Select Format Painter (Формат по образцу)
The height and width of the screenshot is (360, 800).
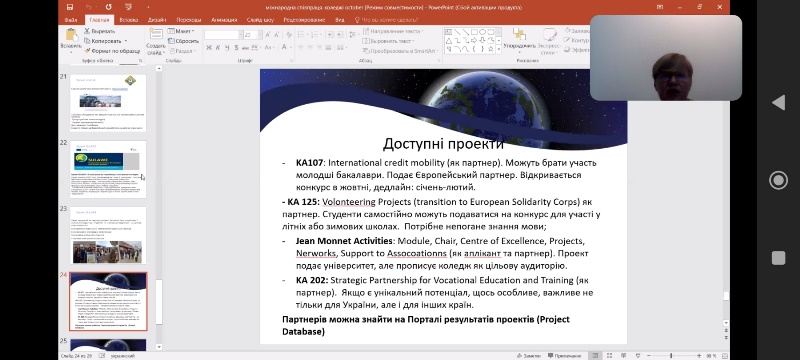pos(112,50)
